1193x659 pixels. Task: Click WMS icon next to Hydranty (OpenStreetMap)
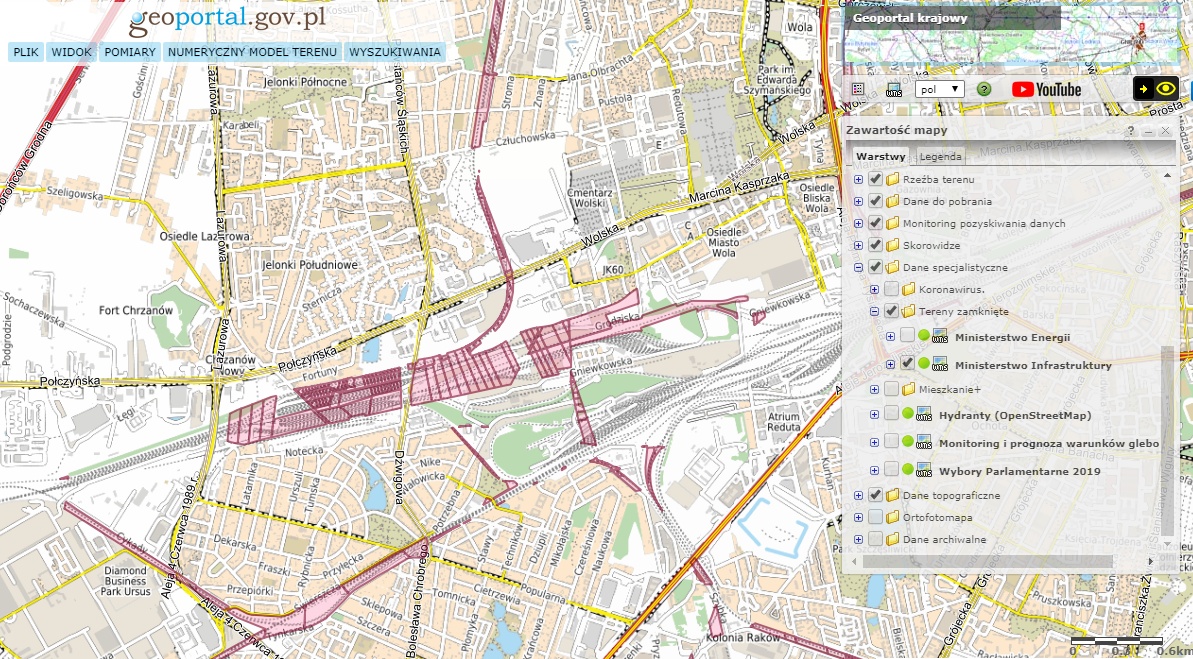[x=924, y=414]
